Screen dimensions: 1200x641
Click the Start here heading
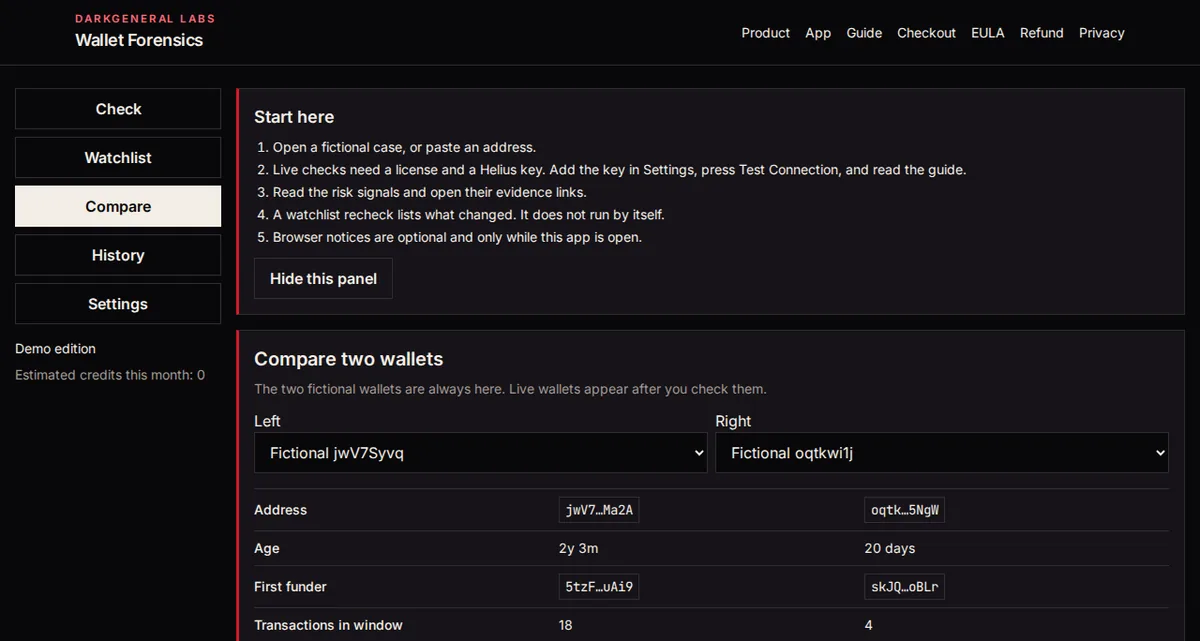[294, 117]
